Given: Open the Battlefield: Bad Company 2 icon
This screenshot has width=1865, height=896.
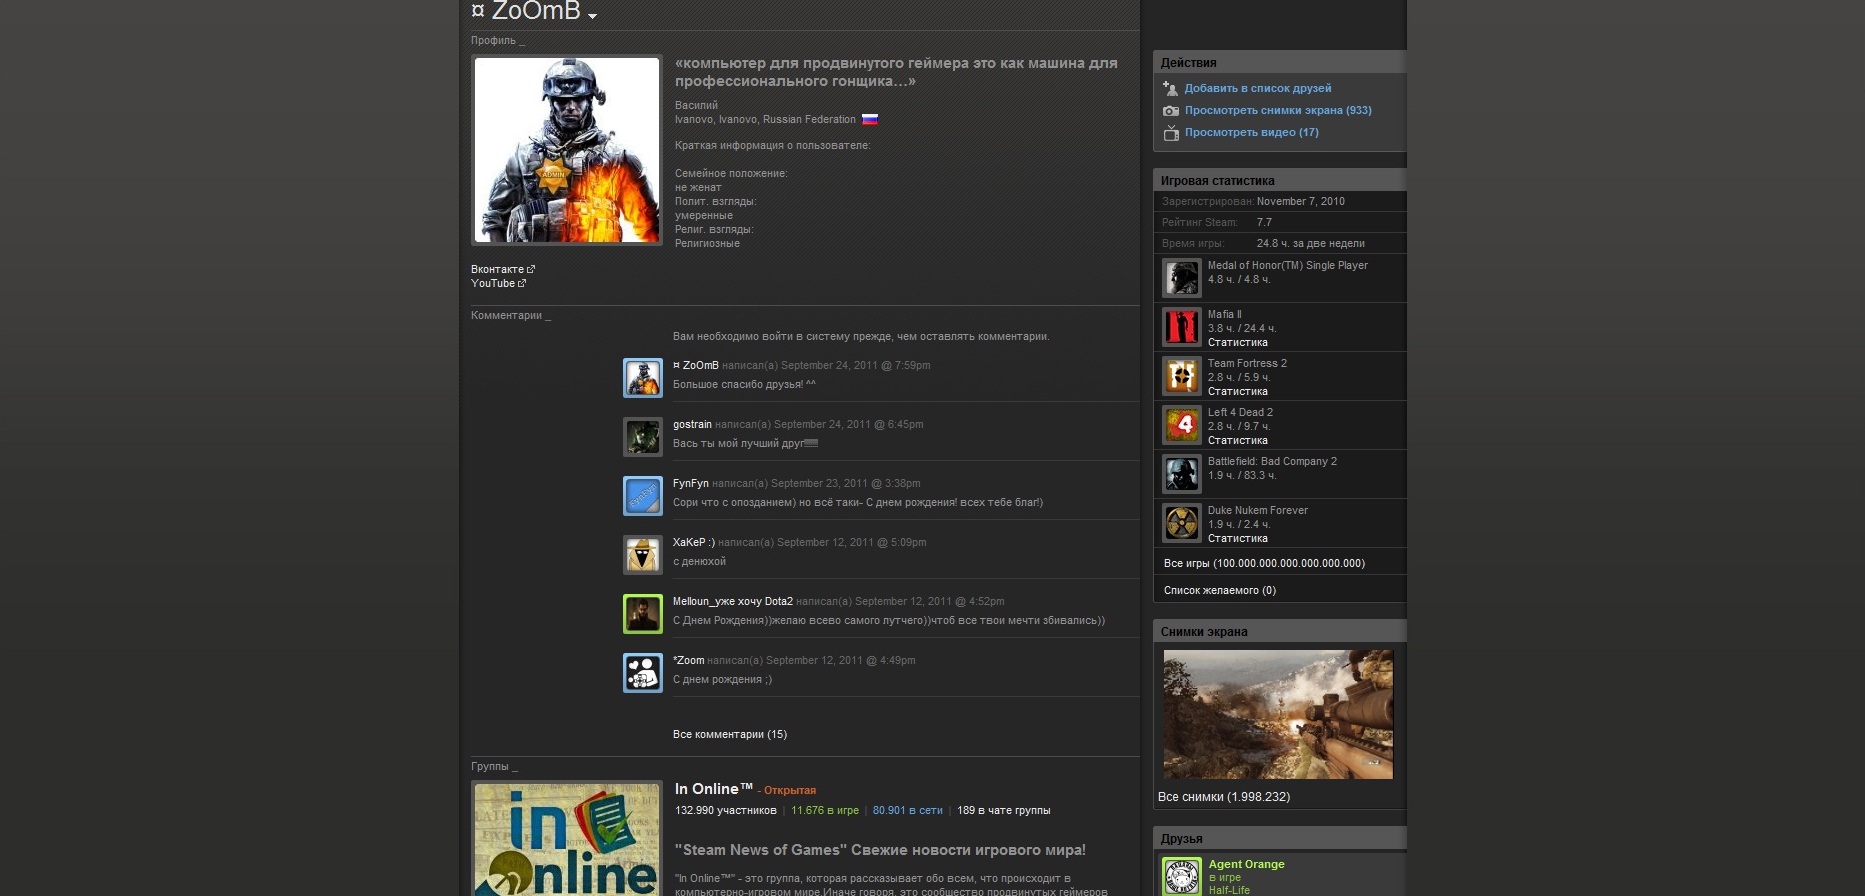Looking at the screenshot, I should tap(1182, 474).
